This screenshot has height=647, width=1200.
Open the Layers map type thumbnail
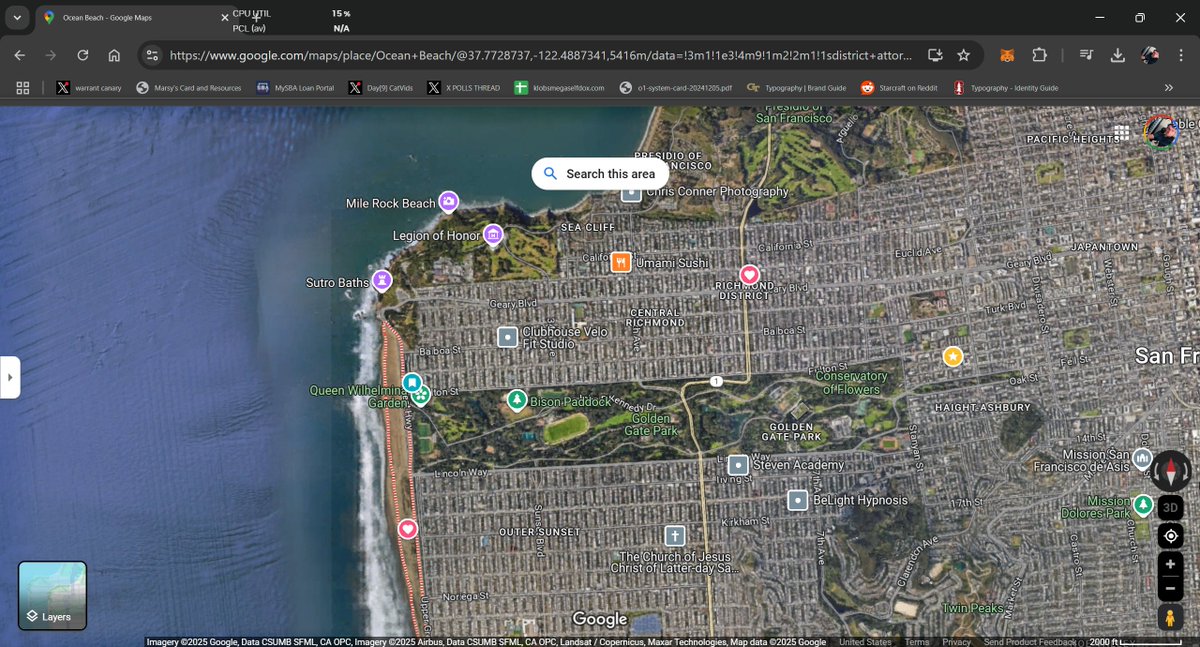52,596
